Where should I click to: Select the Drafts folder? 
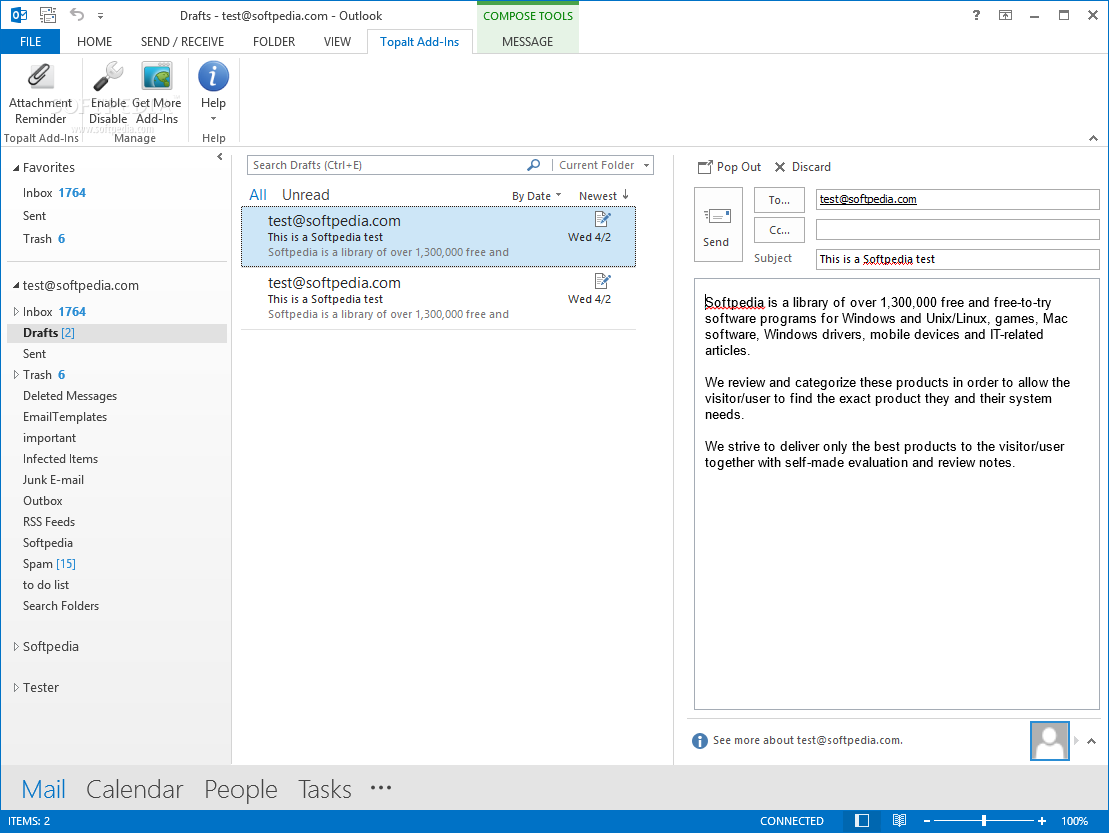tap(117, 333)
